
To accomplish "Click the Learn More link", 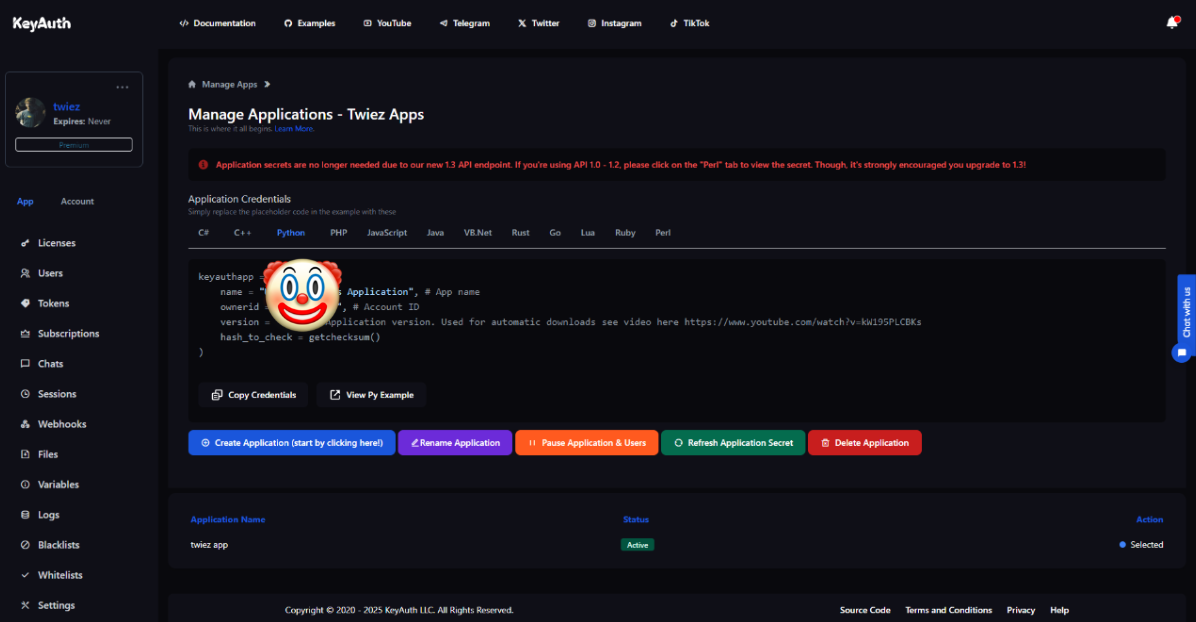I will coord(294,129).
